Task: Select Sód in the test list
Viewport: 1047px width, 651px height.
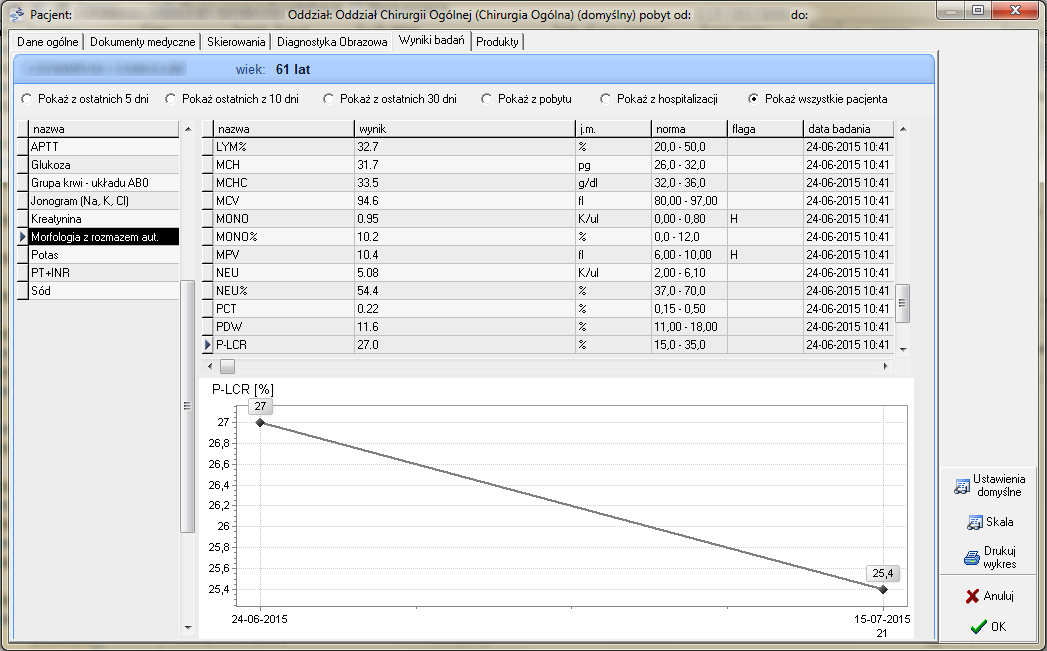Action: (x=104, y=291)
